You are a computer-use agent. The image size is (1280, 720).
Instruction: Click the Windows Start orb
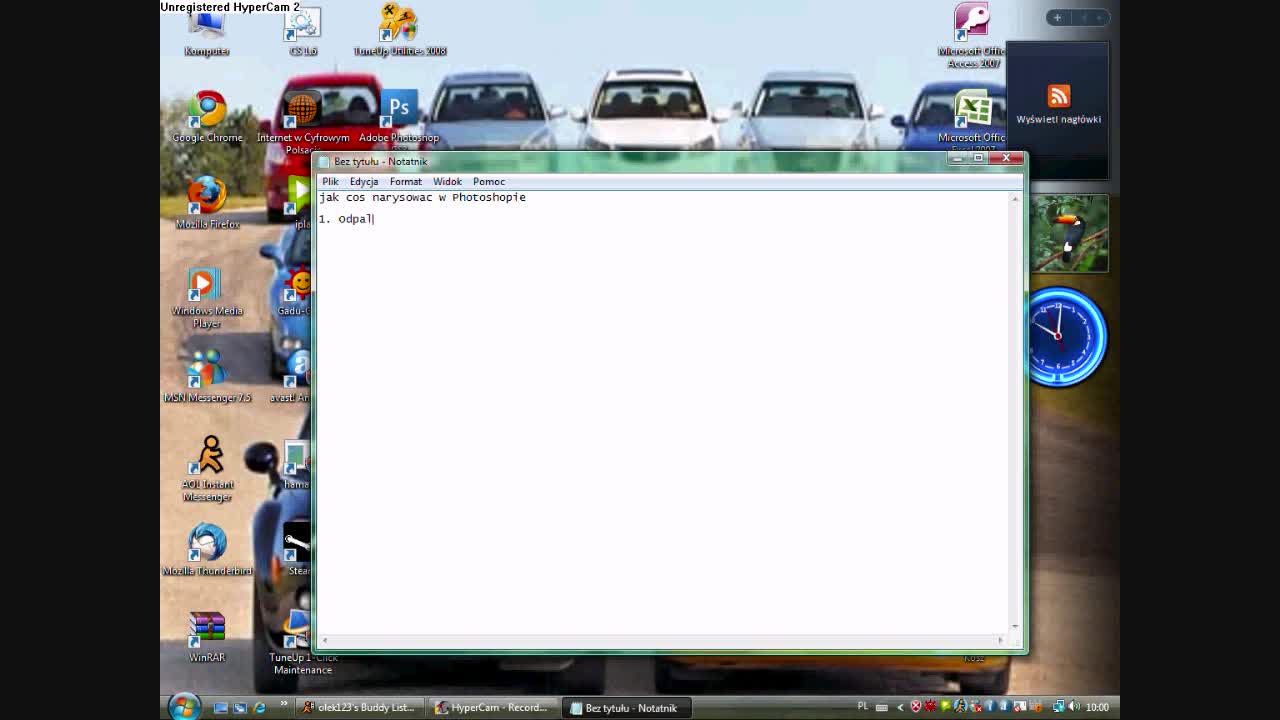point(183,706)
